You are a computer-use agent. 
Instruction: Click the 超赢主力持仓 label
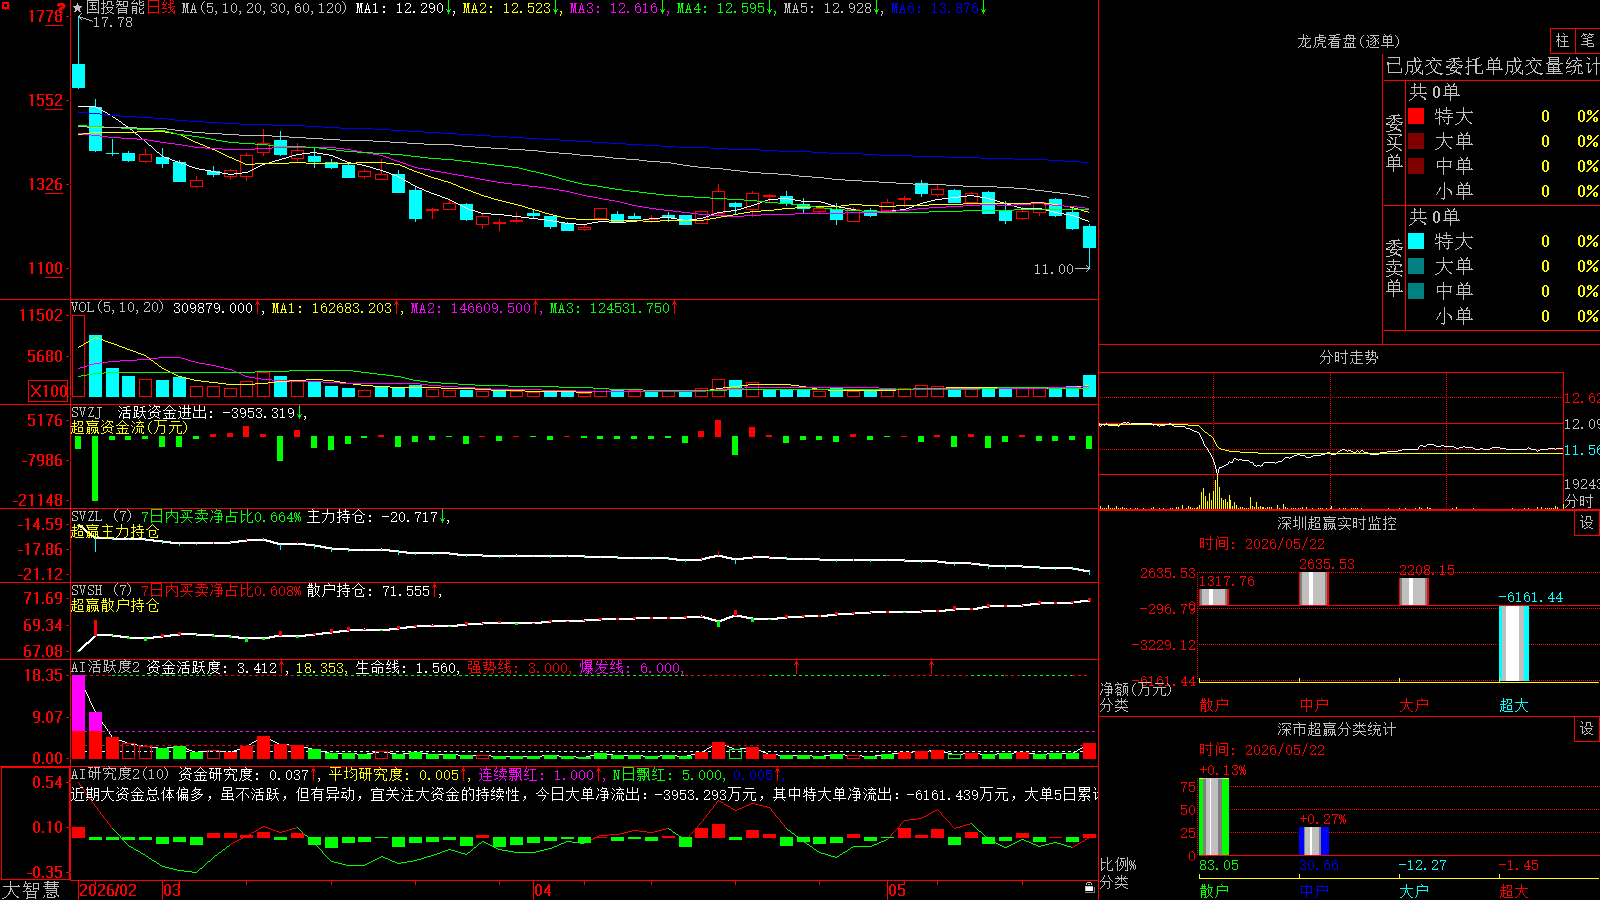click(115, 531)
